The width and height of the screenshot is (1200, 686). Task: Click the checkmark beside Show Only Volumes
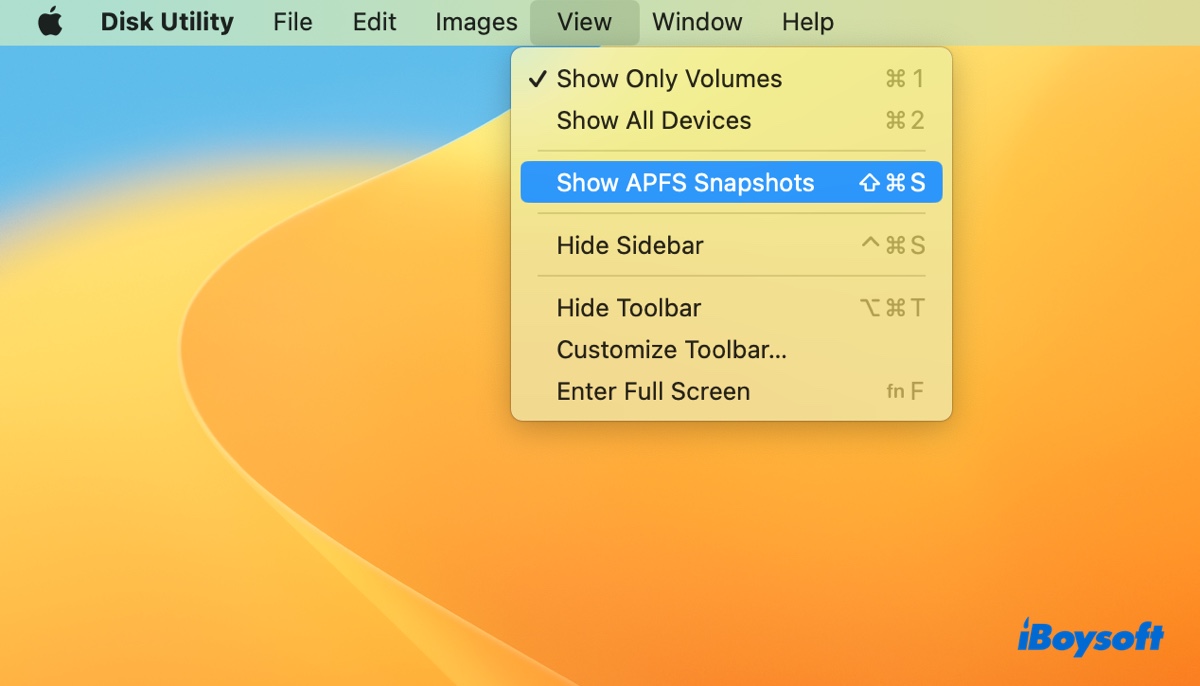pyautogui.click(x=538, y=79)
